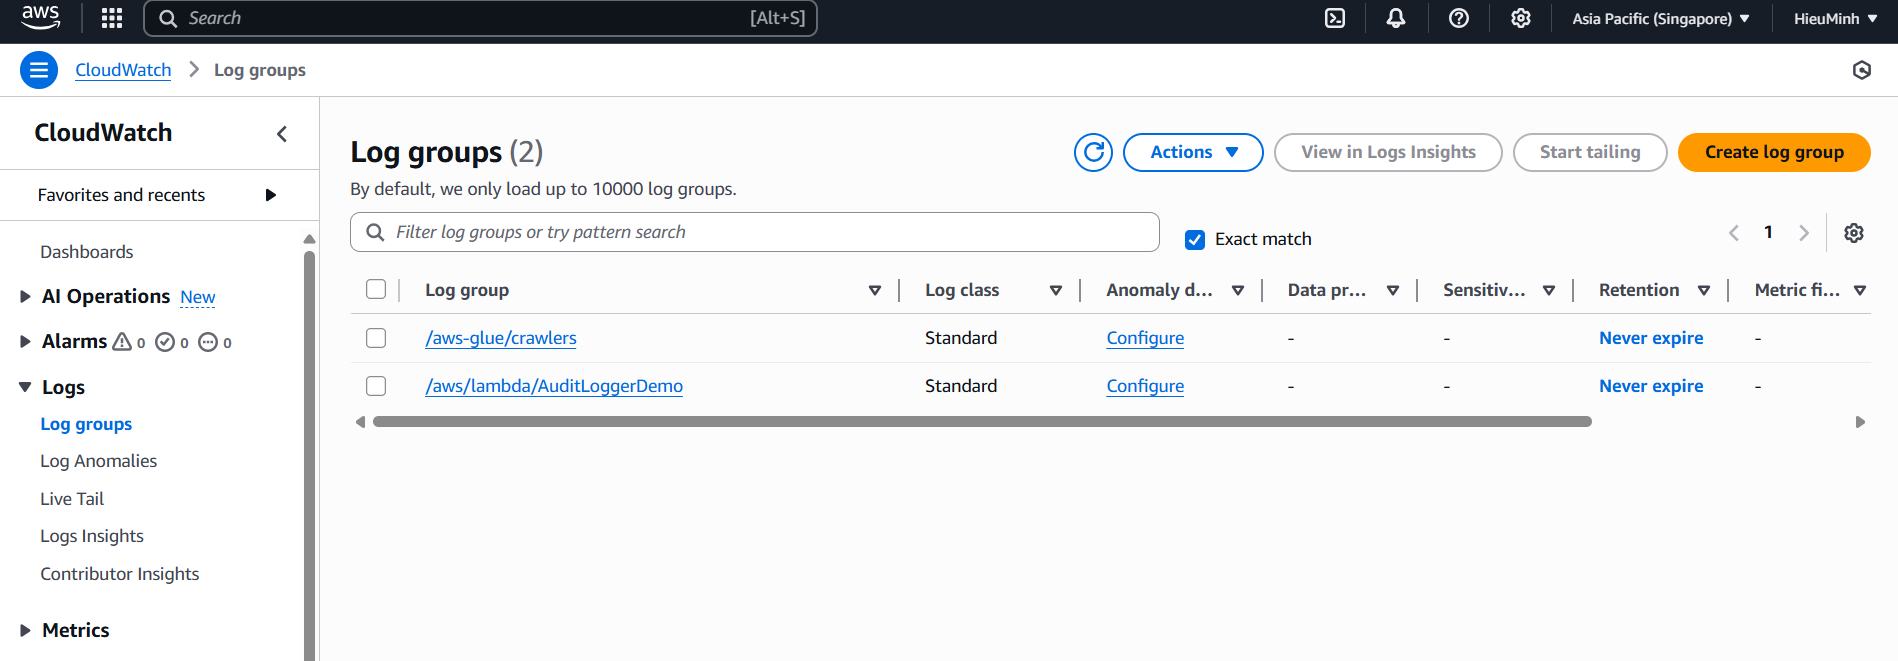Click the hexagon icon at breadcrumb right
The height and width of the screenshot is (661, 1898).
pos(1862,70)
